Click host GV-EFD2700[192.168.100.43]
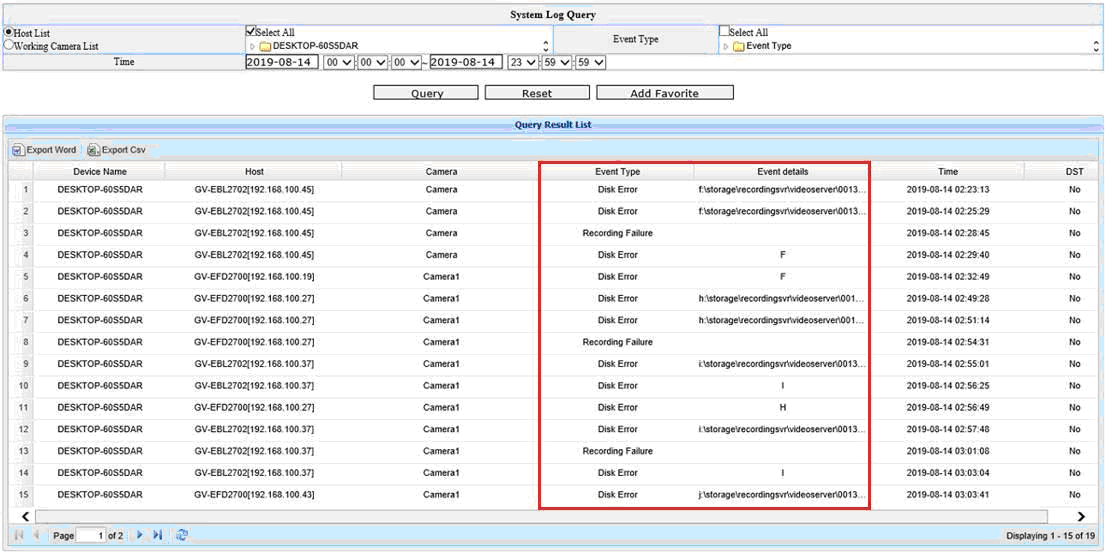This screenshot has height=553, width=1106. [255, 495]
